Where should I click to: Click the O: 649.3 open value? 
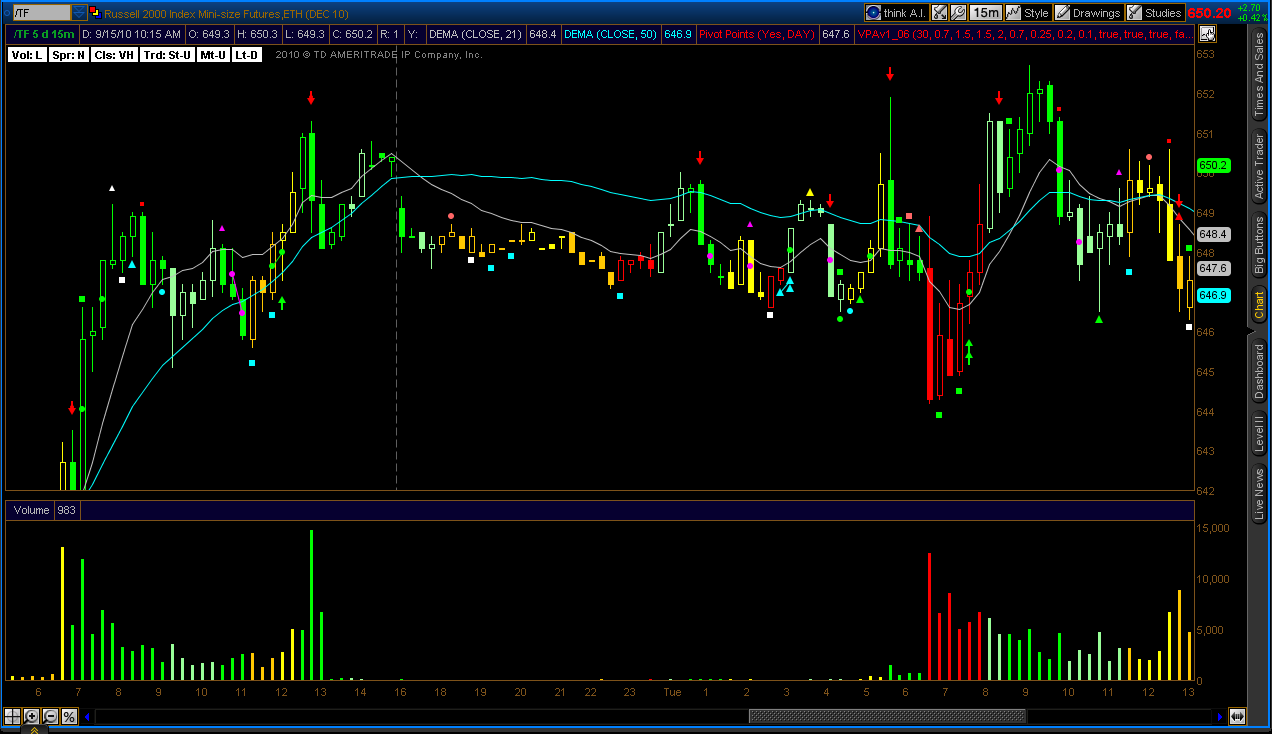(x=211, y=34)
